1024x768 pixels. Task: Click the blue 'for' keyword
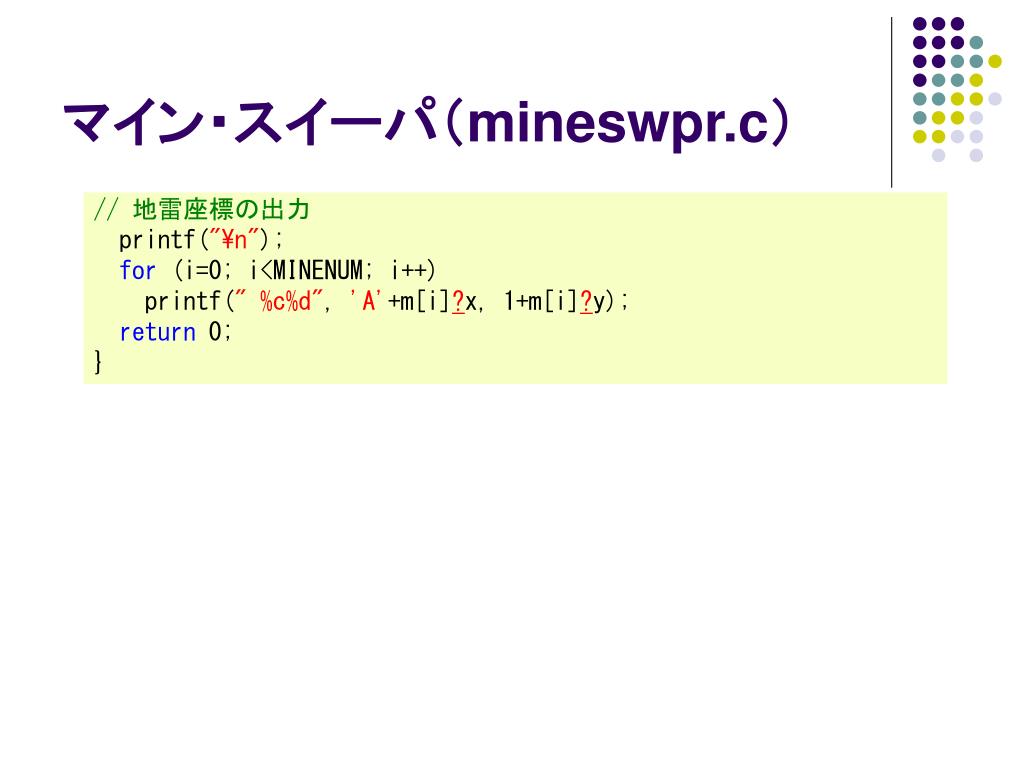137,270
